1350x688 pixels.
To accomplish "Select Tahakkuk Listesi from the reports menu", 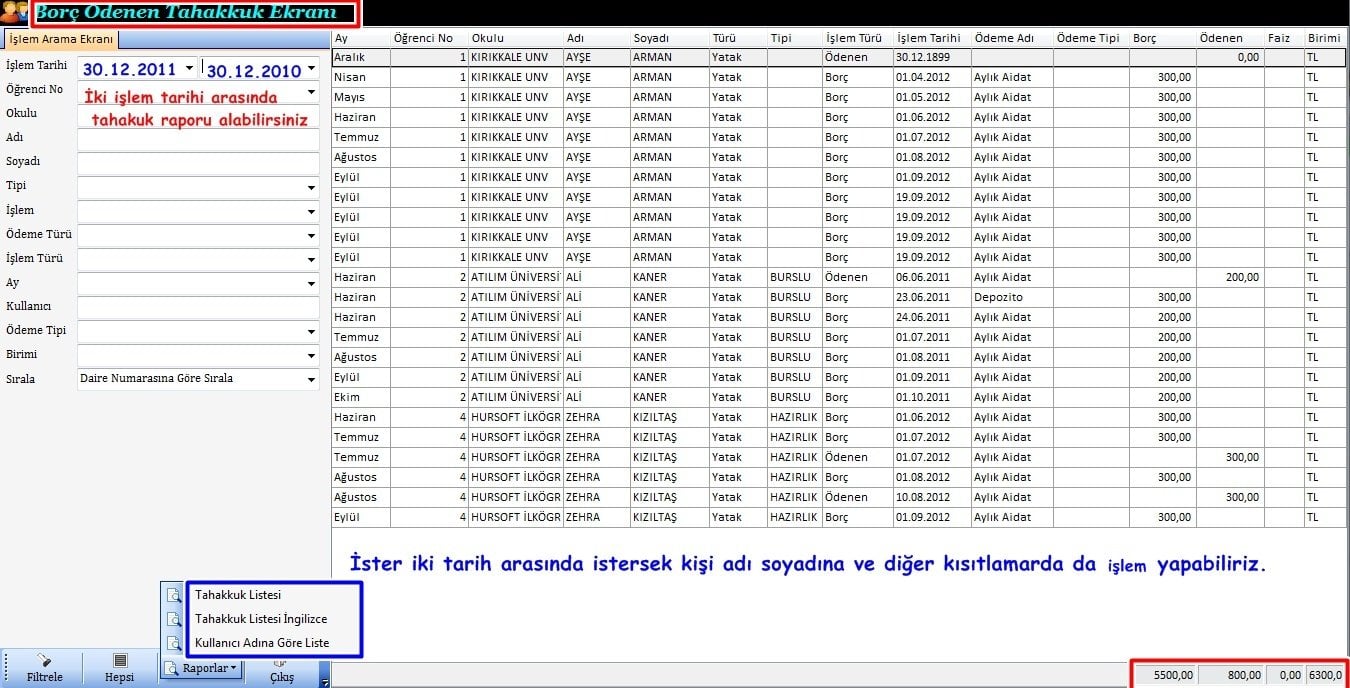I will 238,595.
